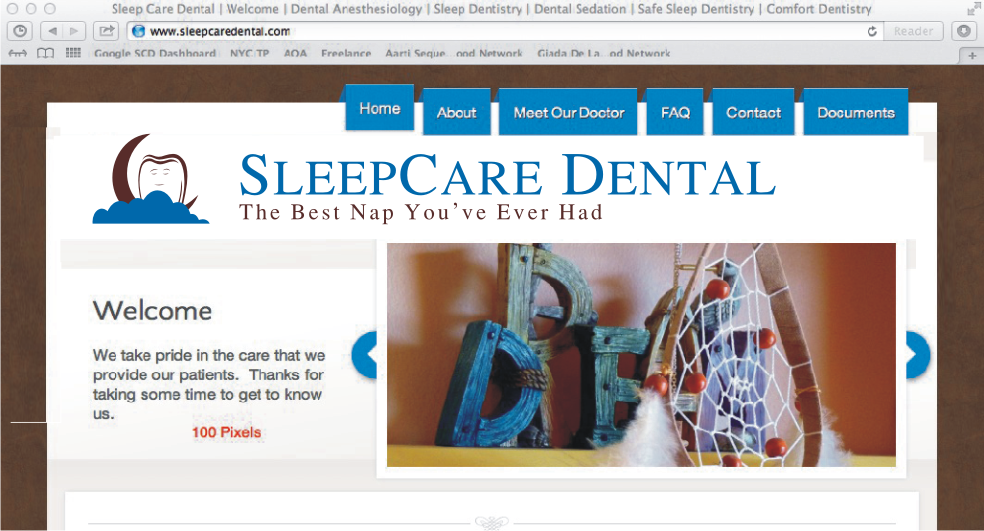Screen dimensions: 984x531
Task: Open the downloads icon at toolbar right
Action: pos(965,31)
